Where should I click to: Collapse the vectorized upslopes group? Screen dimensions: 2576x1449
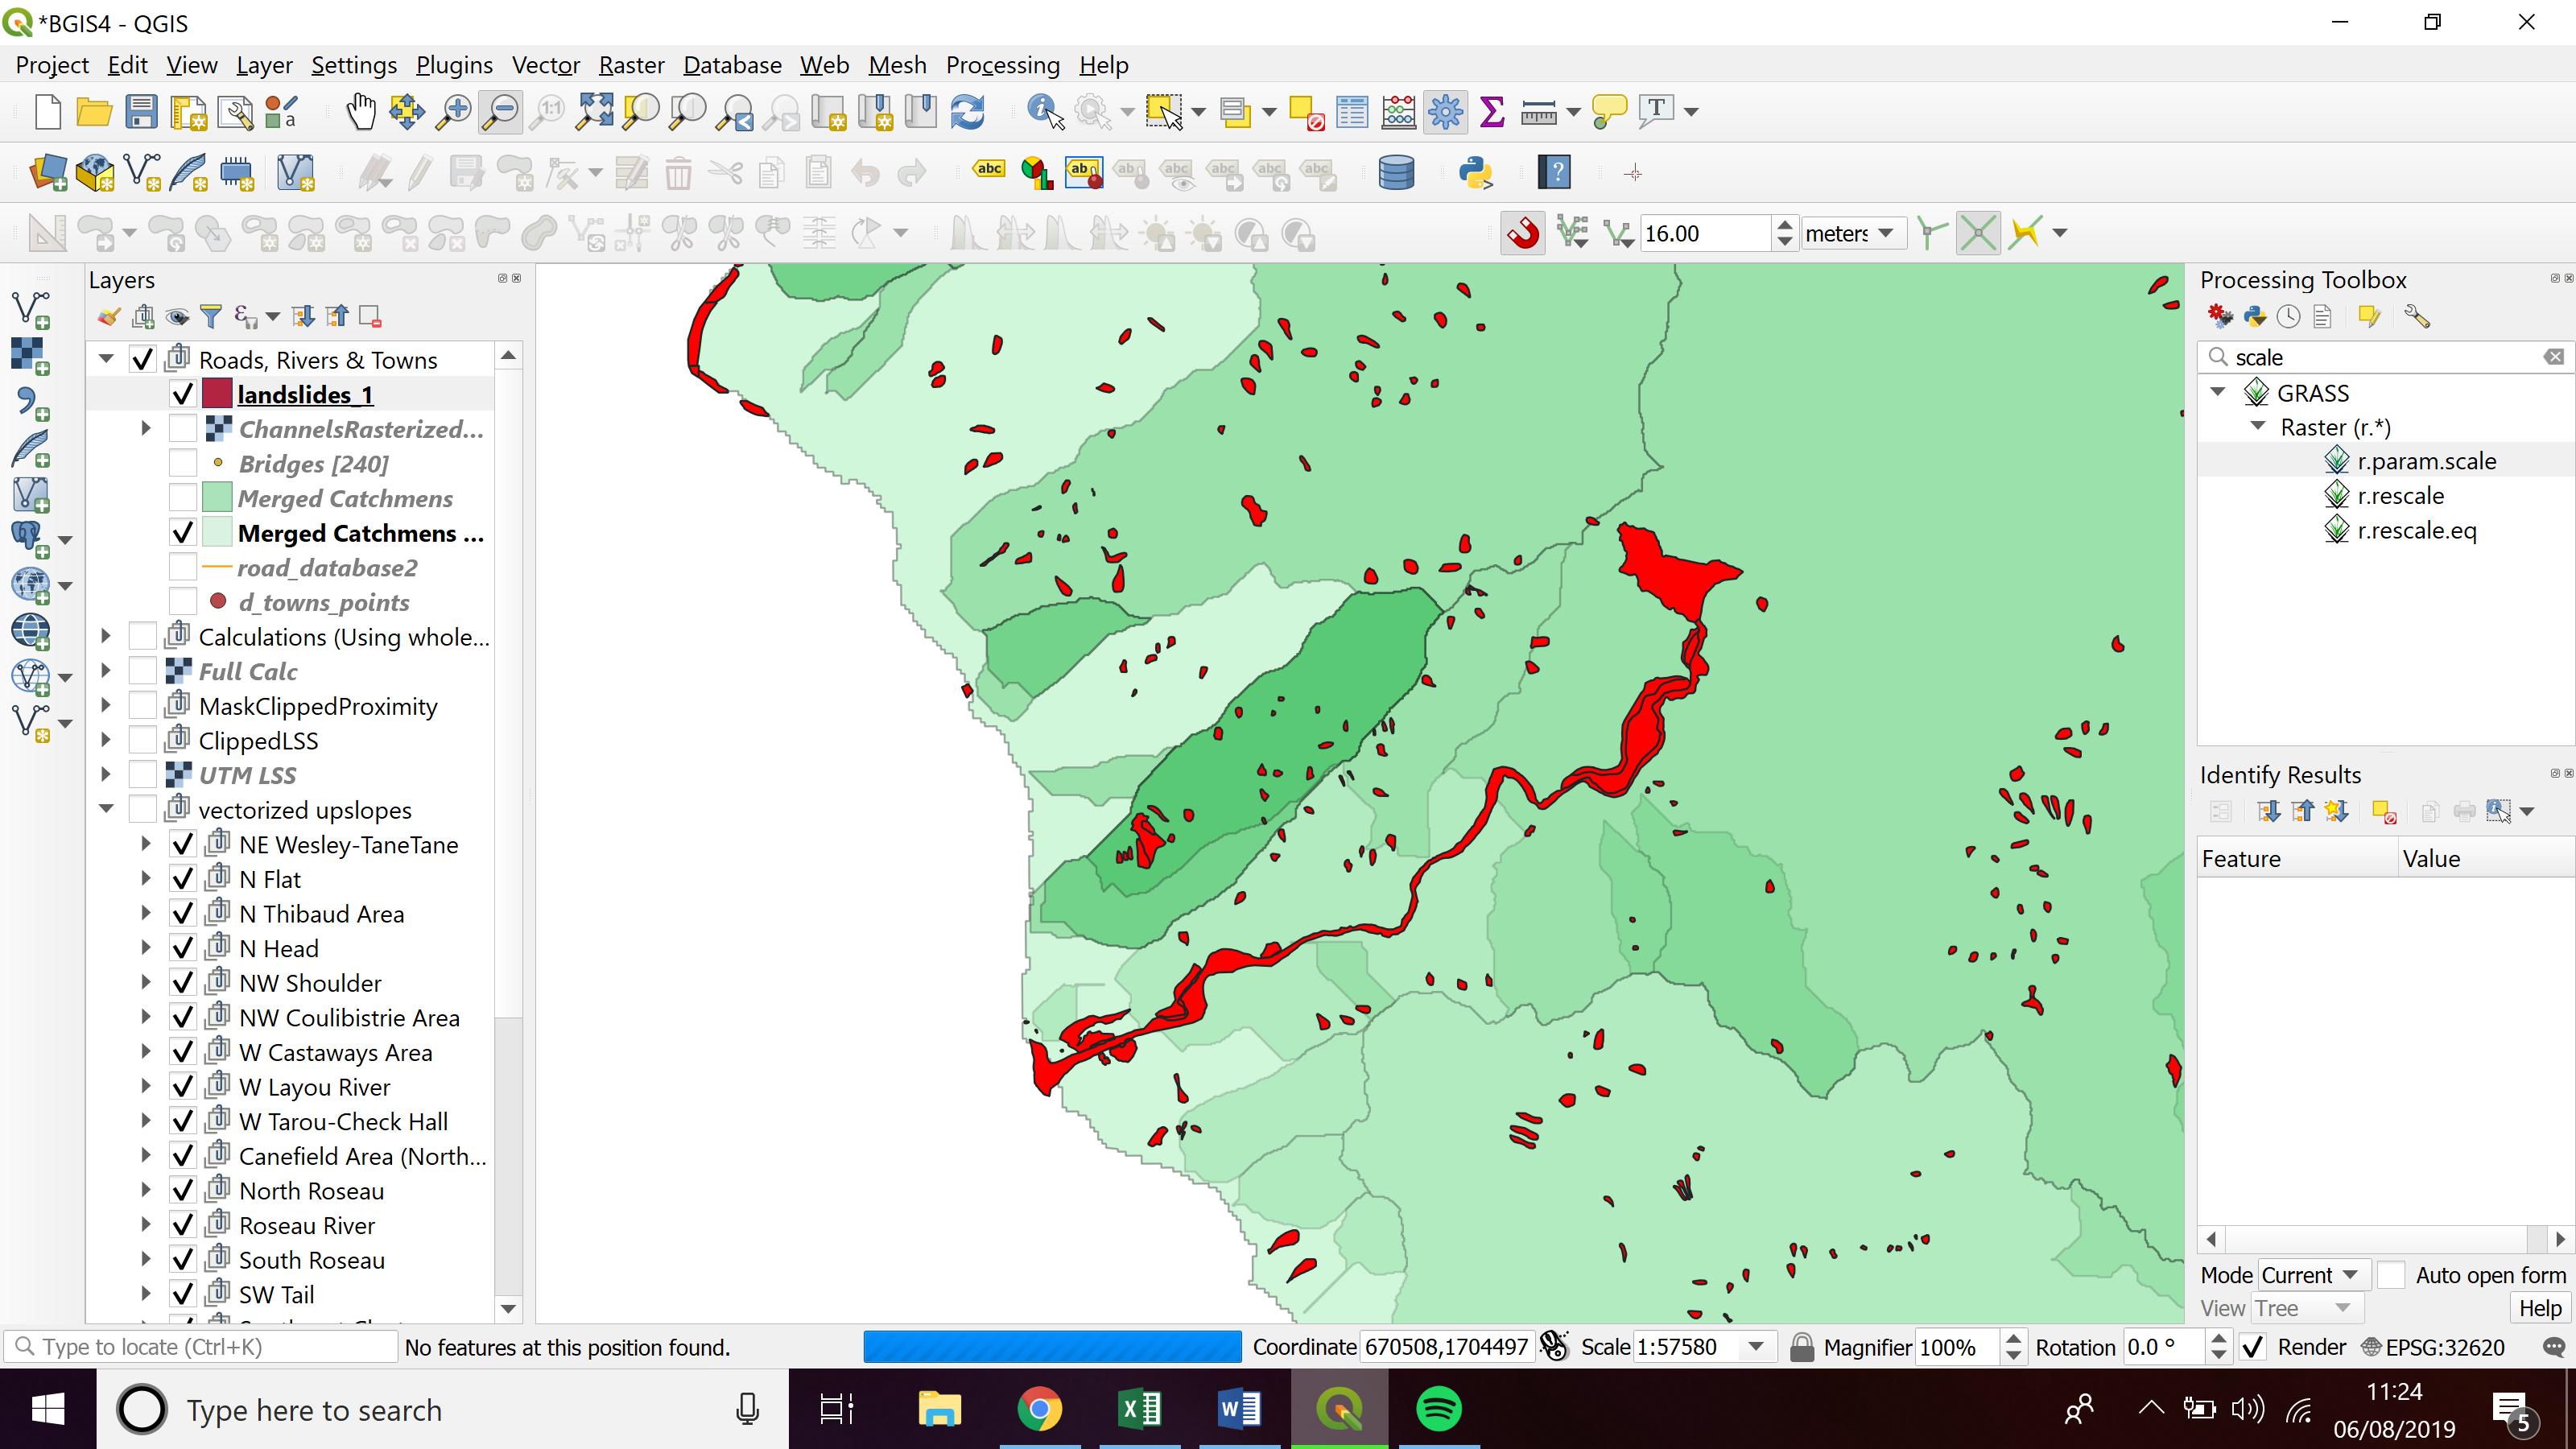(106, 809)
